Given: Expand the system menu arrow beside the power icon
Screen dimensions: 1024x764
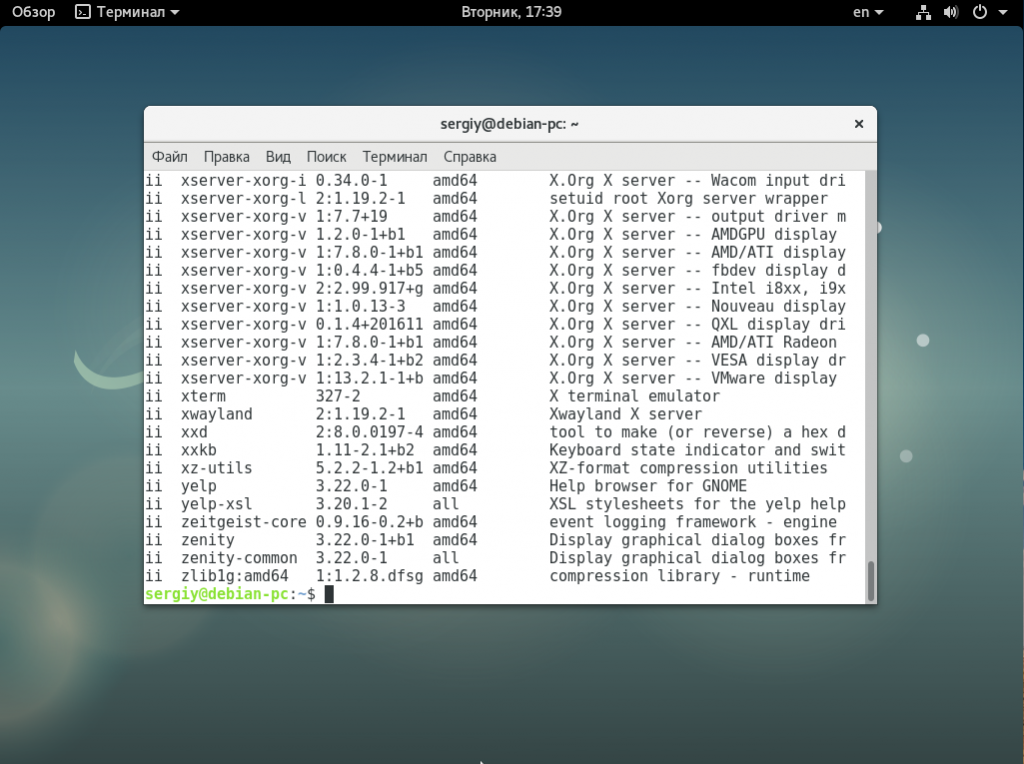Looking at the screenshot, I should 1002,13.
